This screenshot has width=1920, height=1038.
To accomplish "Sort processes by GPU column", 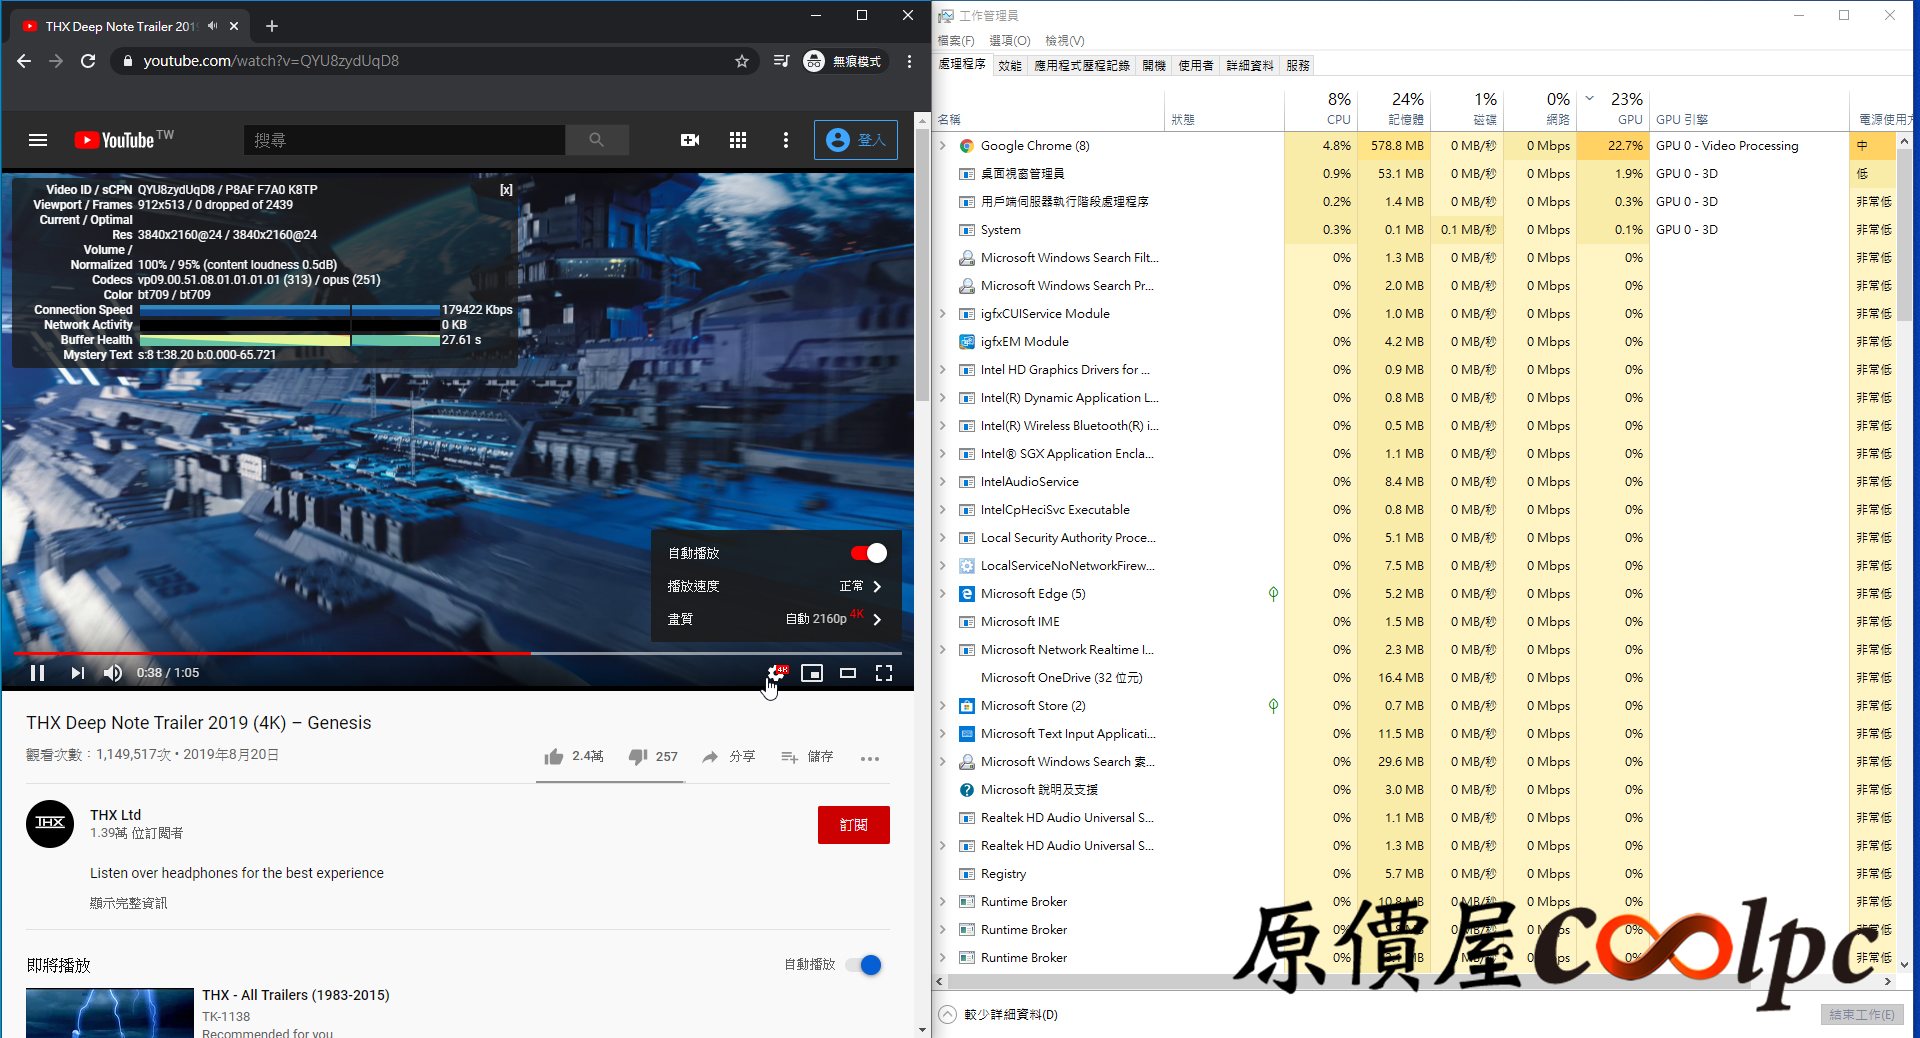I will point(1615,108).
